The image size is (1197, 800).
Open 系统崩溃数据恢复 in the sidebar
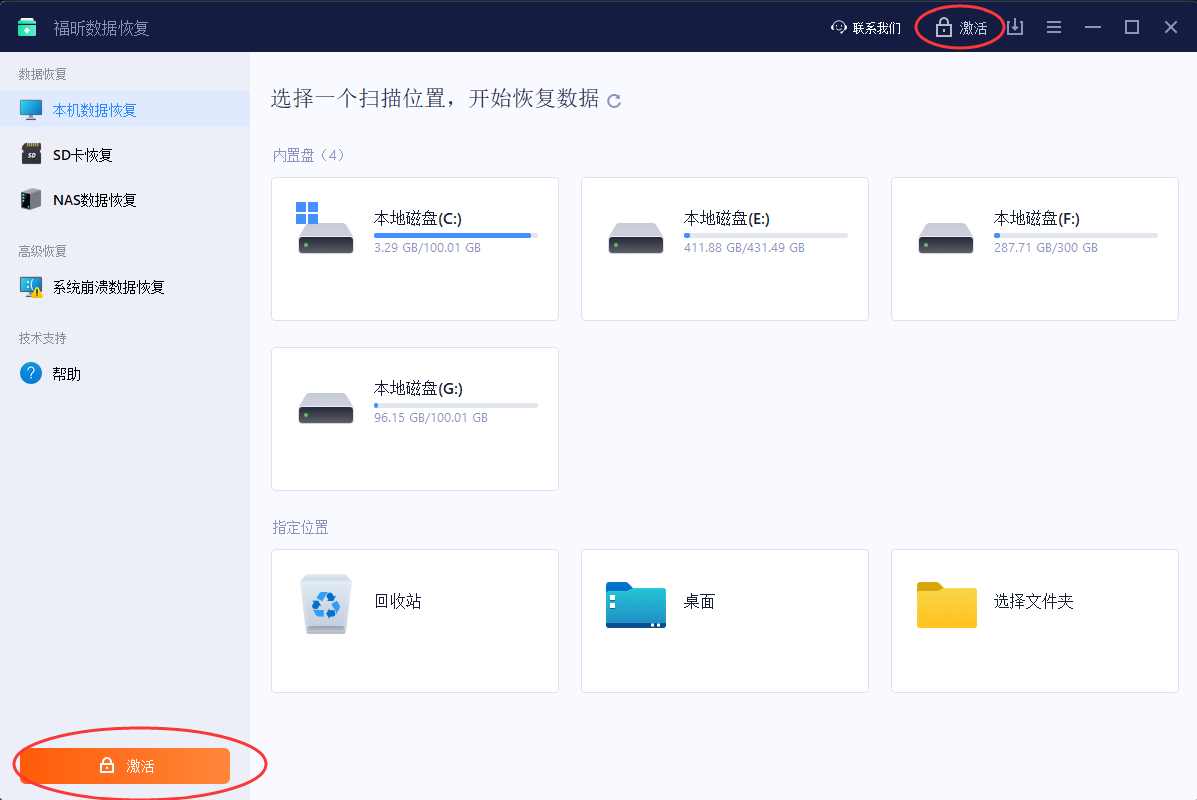pos(124,287)
